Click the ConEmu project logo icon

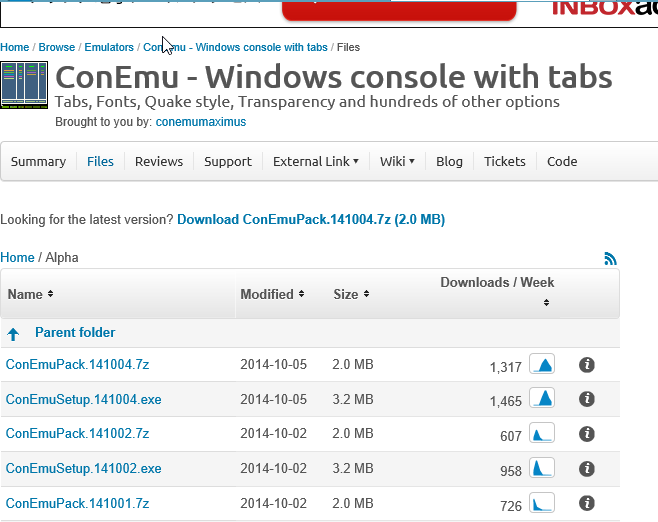(x=24, y=85)
